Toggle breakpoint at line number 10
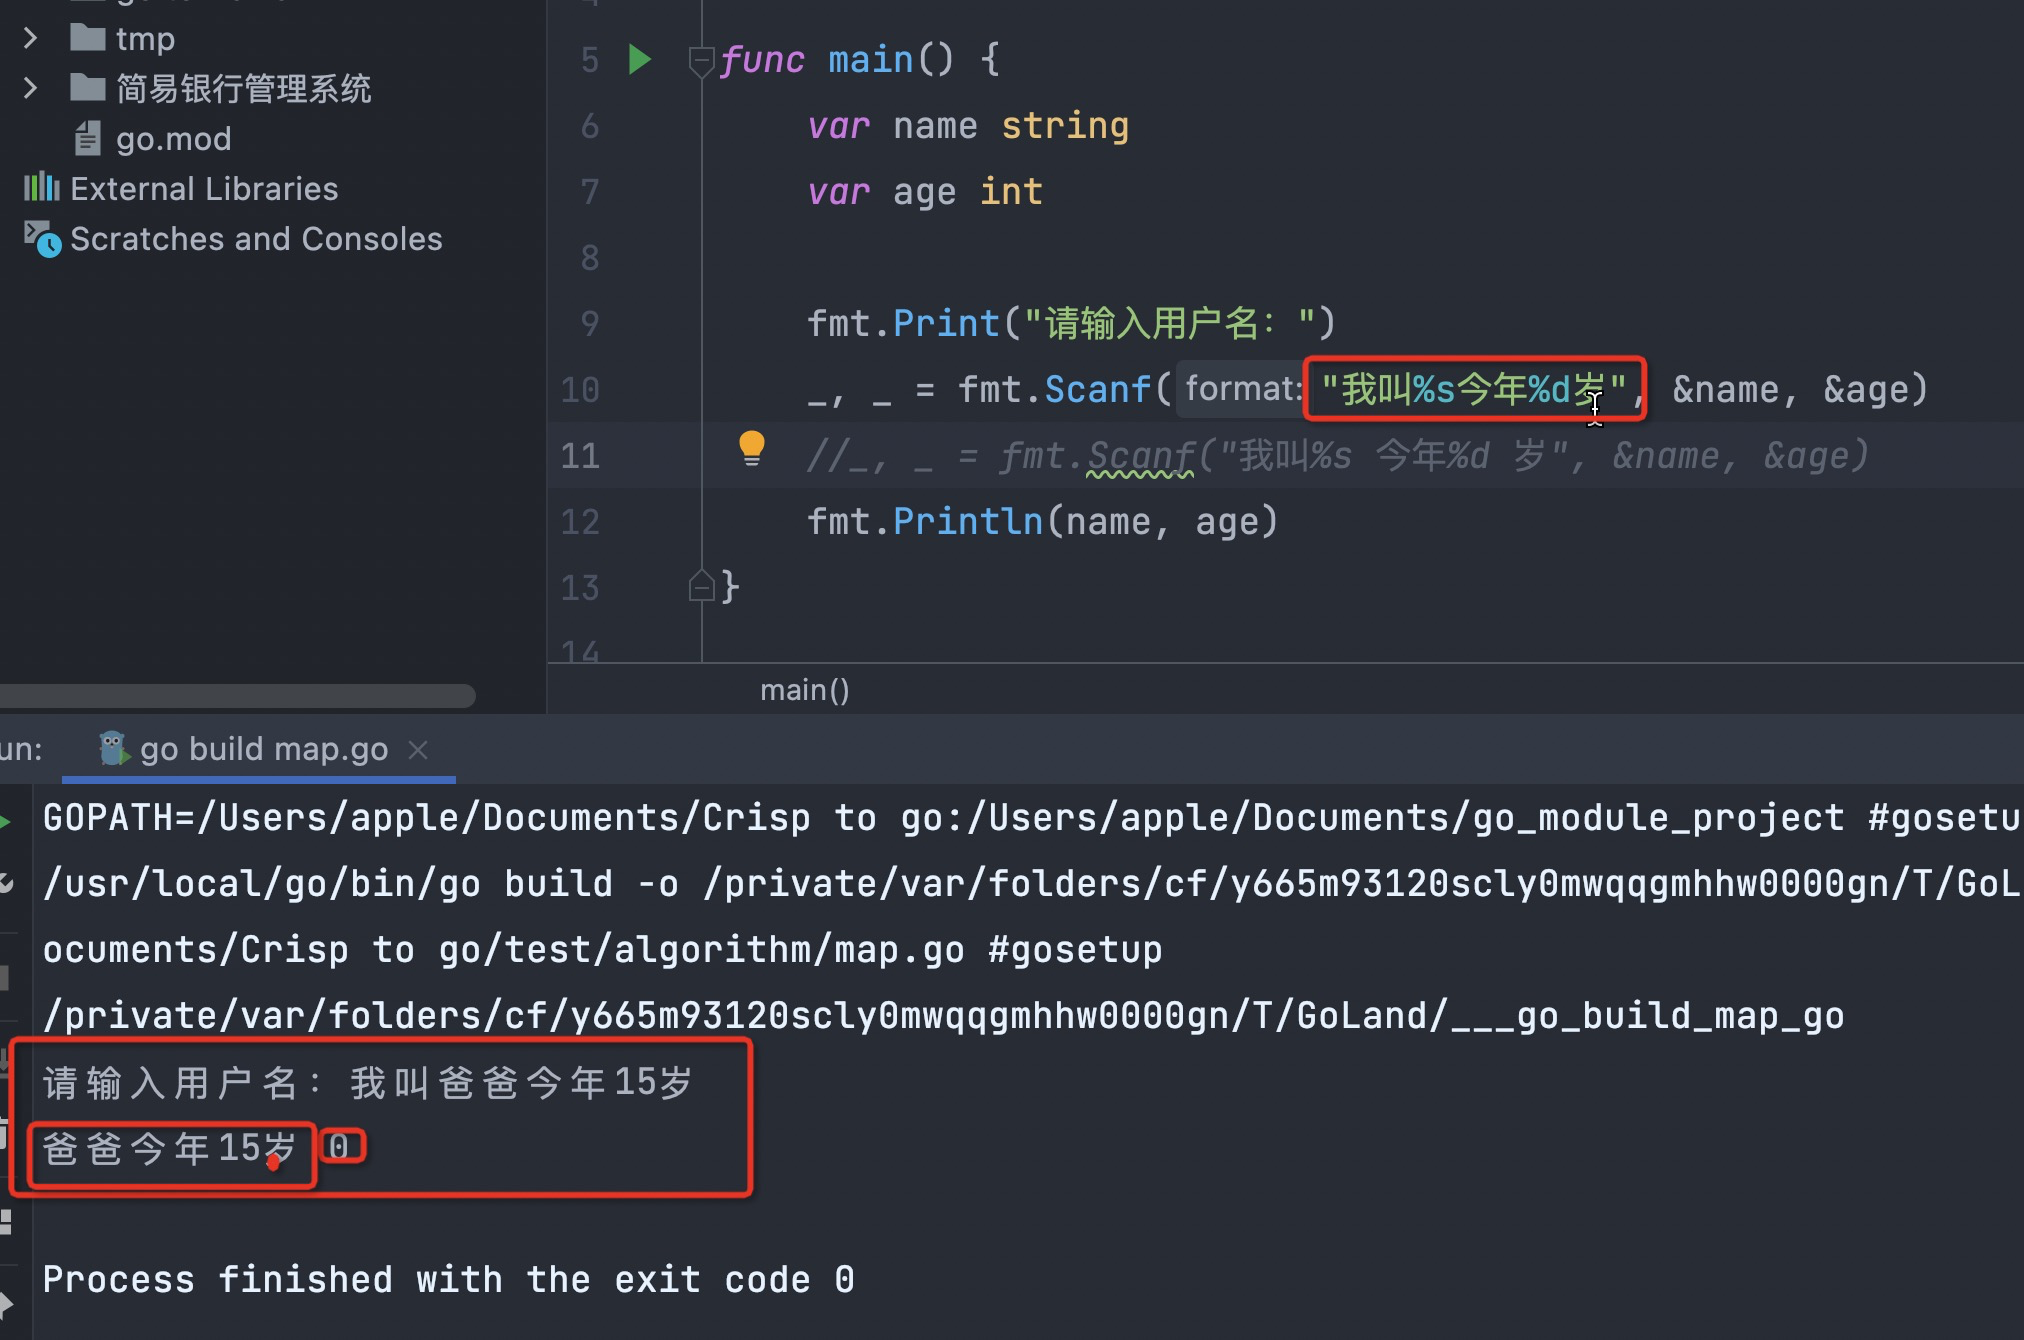Image resolution: width=2024 pixels, height=1340 pixels. click(580, 390)
